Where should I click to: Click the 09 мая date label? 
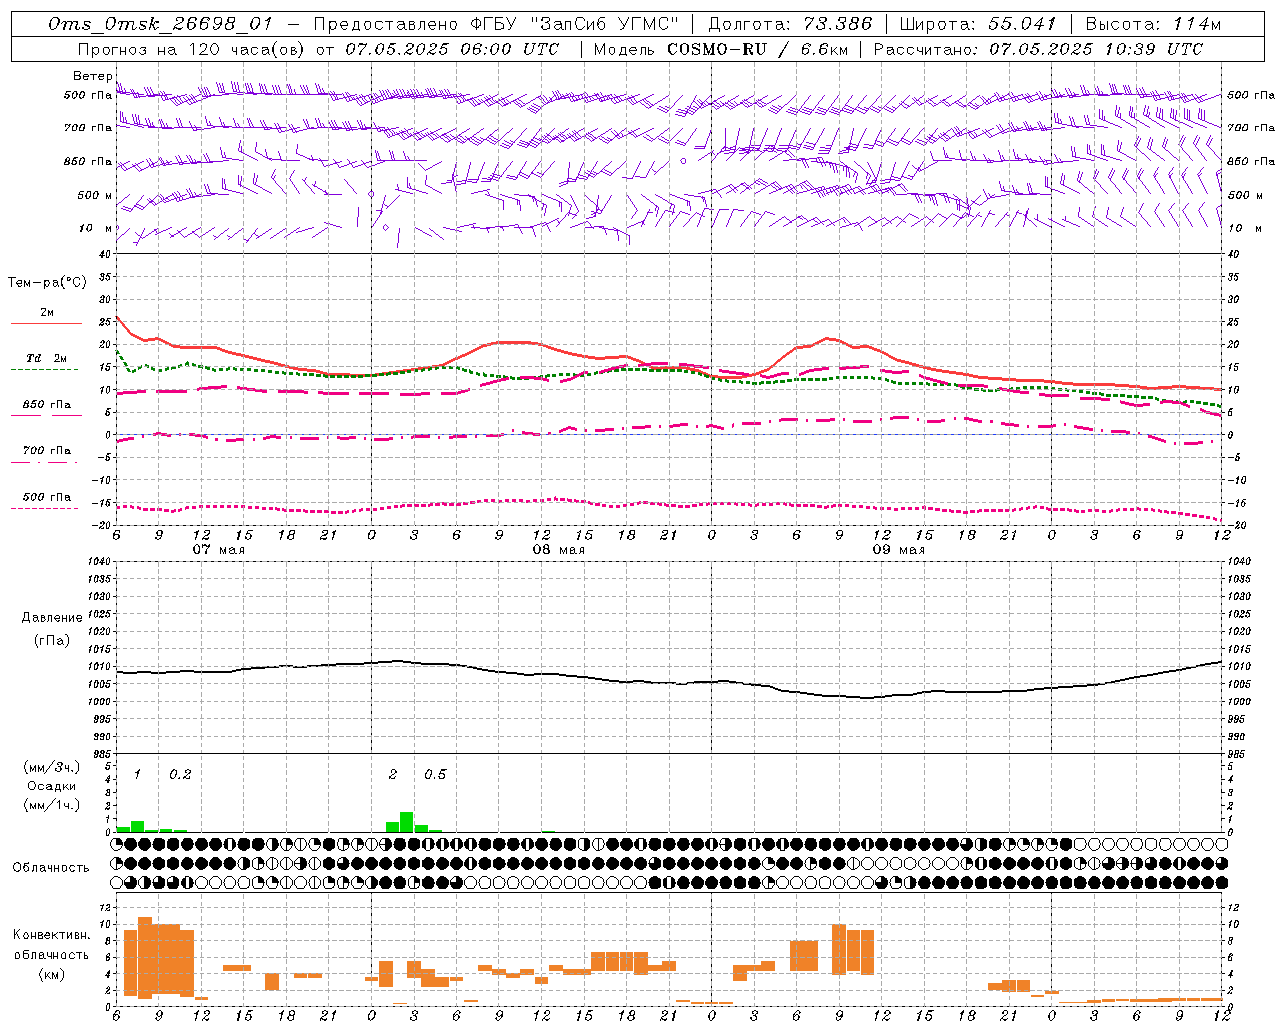pyautogui.click(x=898, y=550)
